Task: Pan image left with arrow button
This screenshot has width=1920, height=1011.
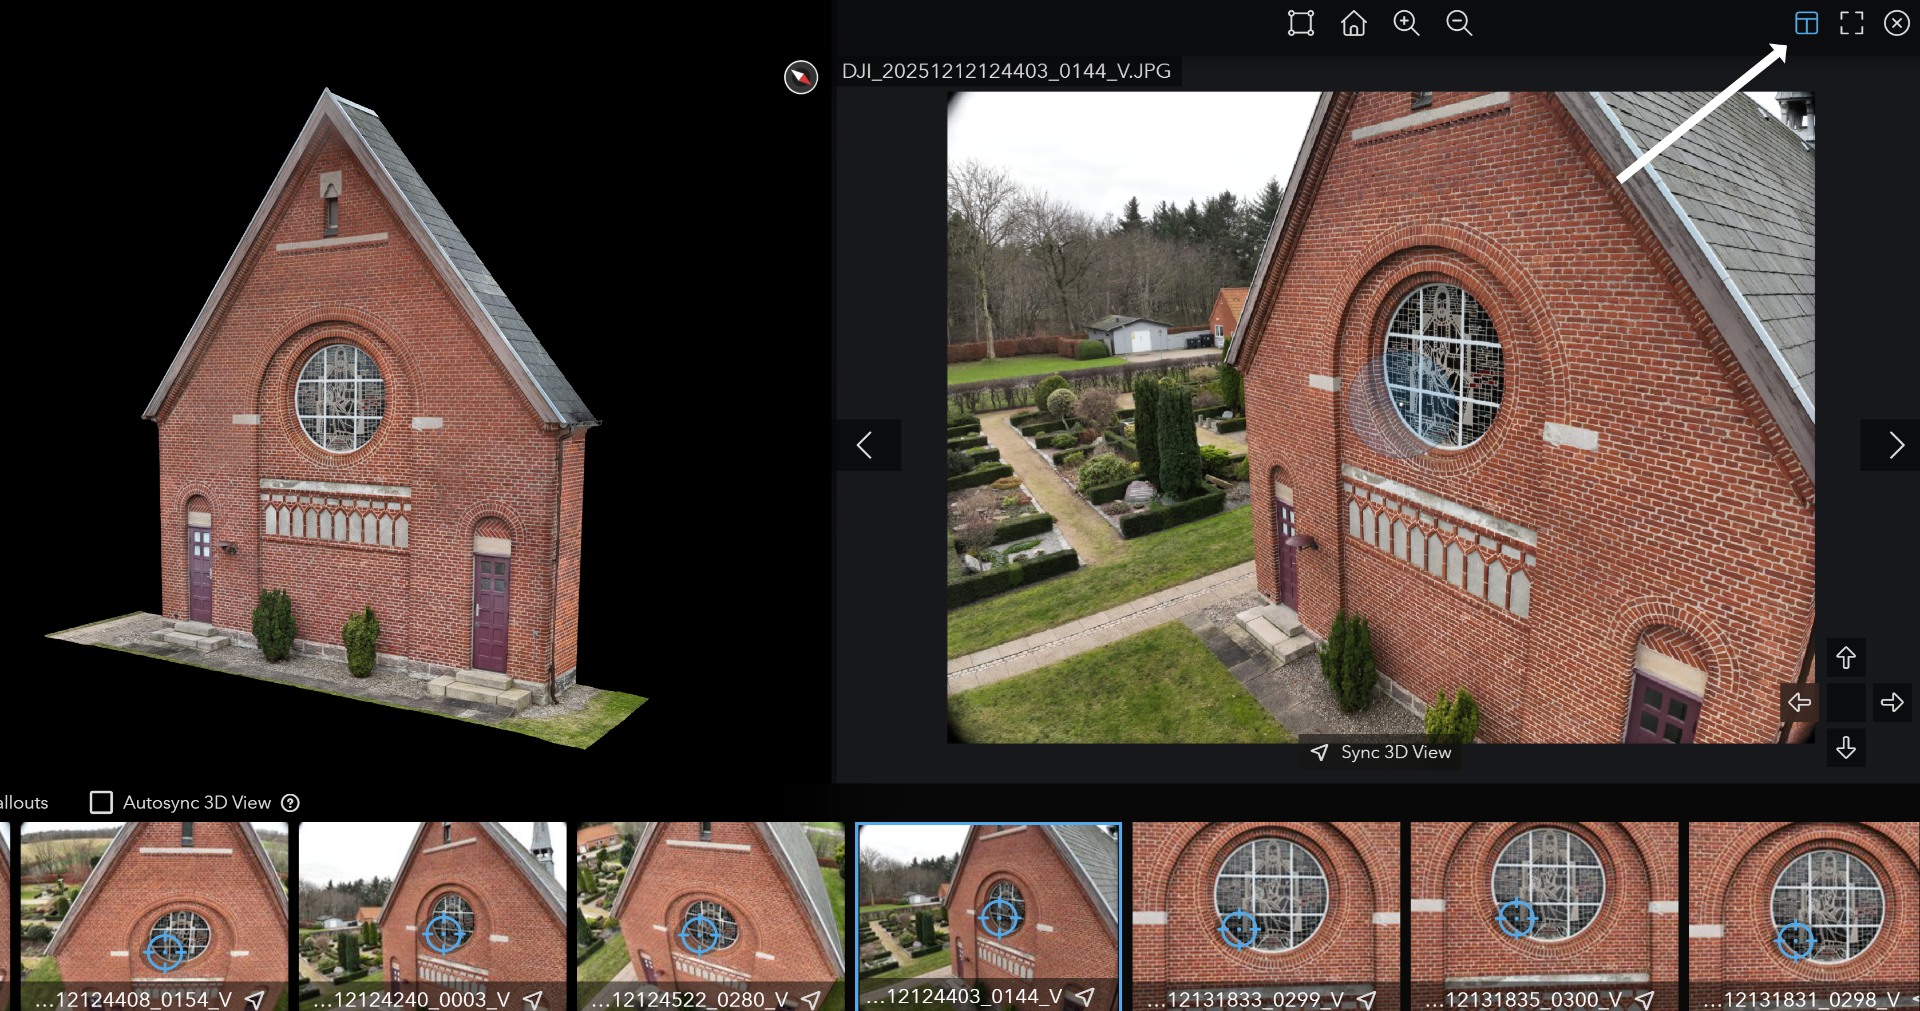Action: pos(1799,702)
